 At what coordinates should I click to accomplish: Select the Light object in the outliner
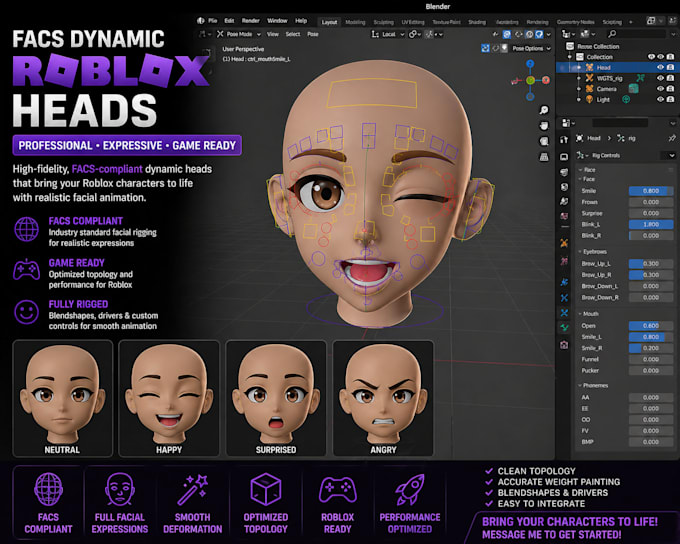(x=603, y=100)
